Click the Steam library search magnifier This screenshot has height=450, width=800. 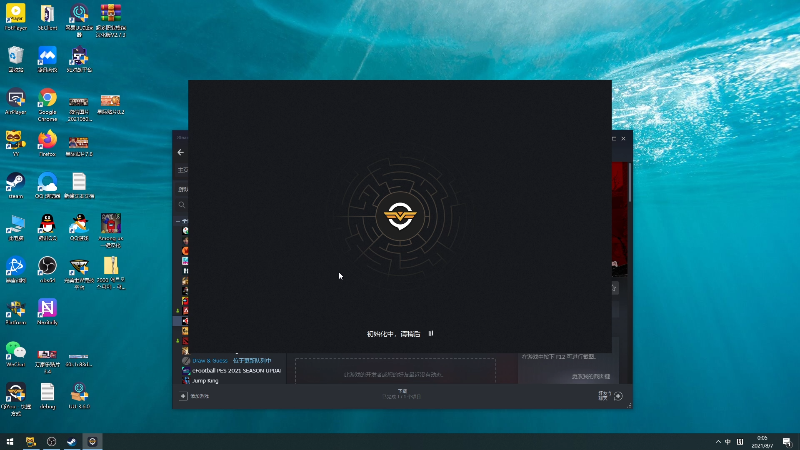pos(182,205)
